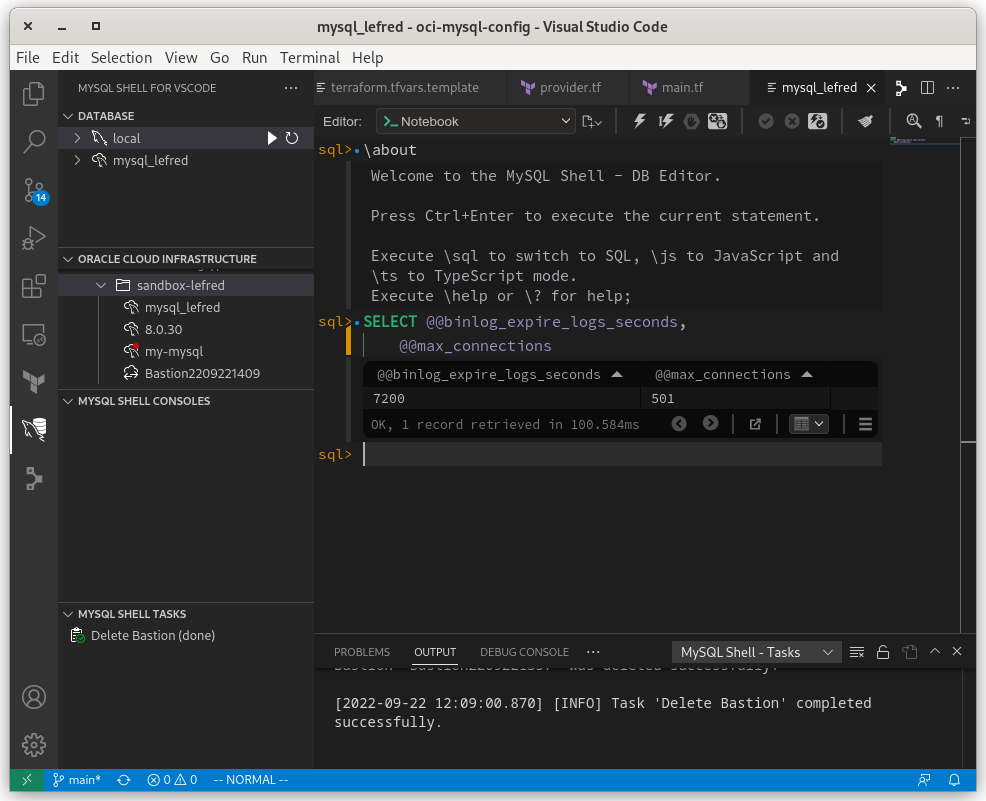Toggle the split editor layout button
This screenshot has width=986, height=801.
[x=927, y=88]
